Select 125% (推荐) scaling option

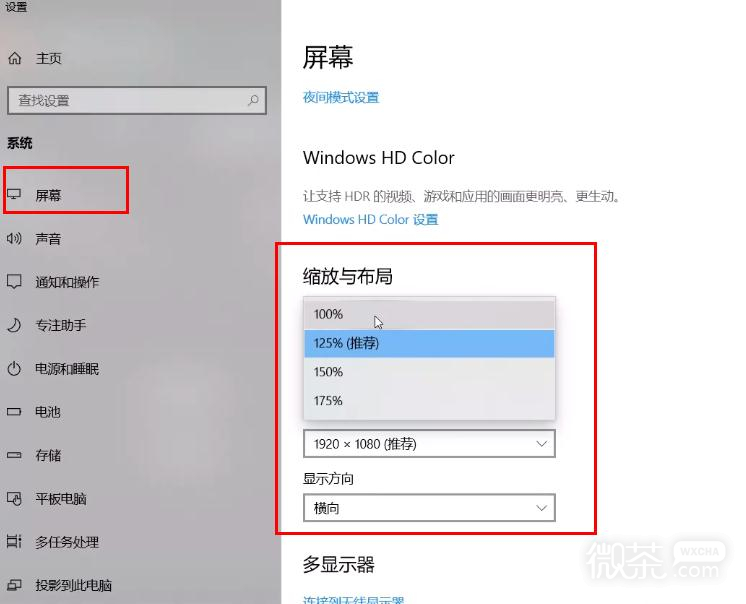click(x=429, y=343)
